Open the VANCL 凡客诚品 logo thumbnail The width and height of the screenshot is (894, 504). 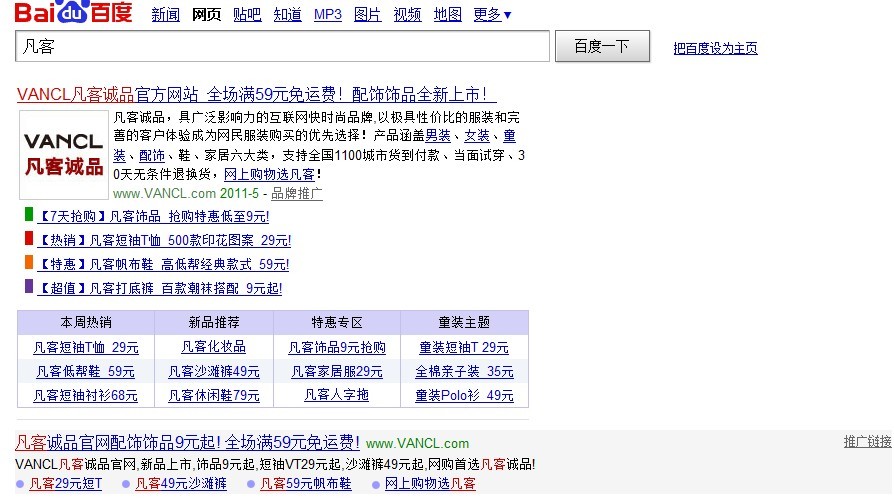64,155
